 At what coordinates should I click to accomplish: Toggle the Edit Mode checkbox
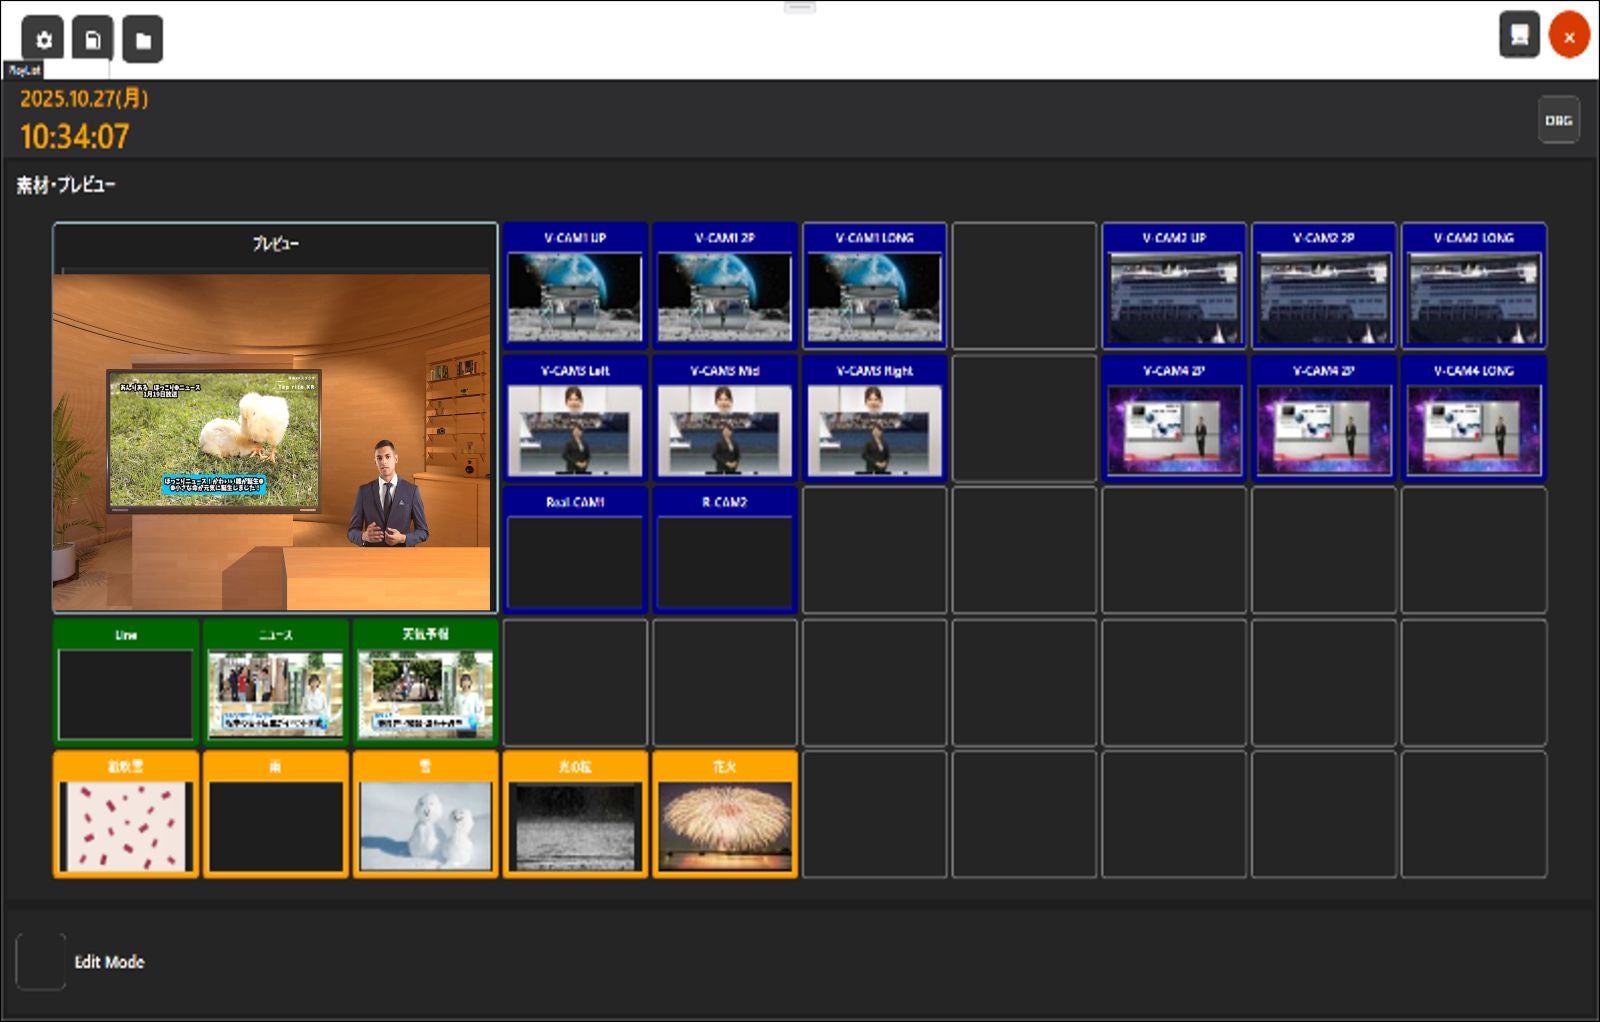point(41,961)
